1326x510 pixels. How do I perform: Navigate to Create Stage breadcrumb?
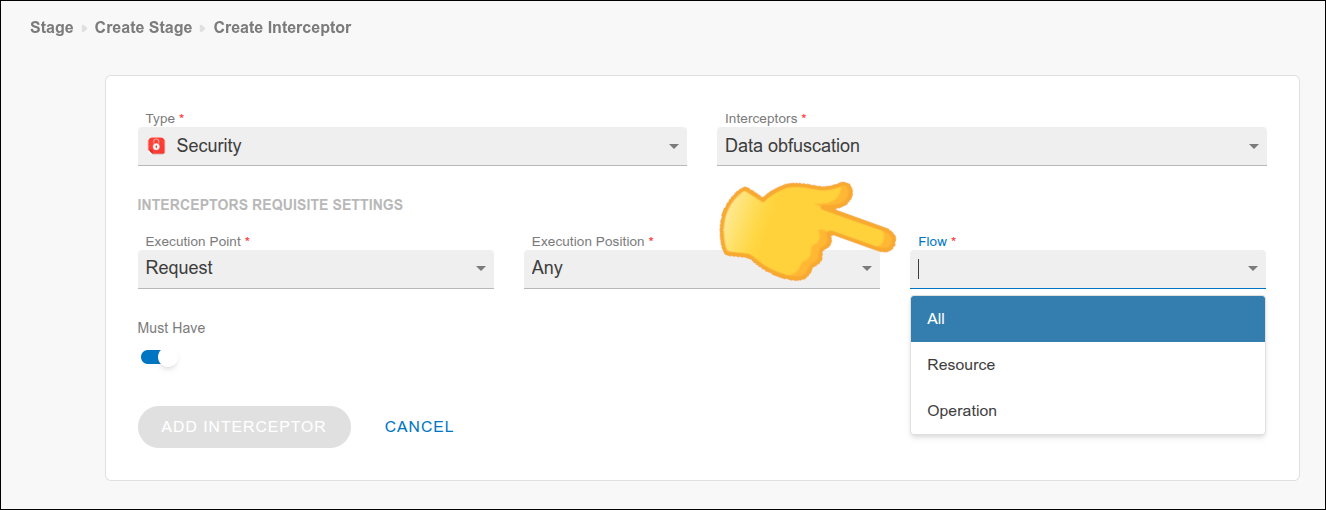click(x=143, y=28)
